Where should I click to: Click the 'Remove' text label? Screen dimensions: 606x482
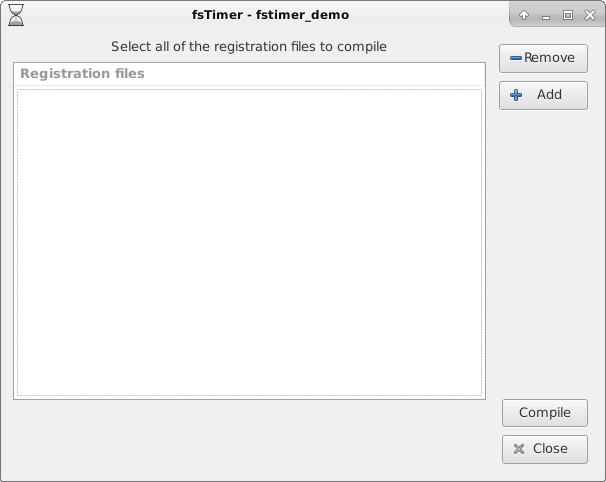(549, 58)
